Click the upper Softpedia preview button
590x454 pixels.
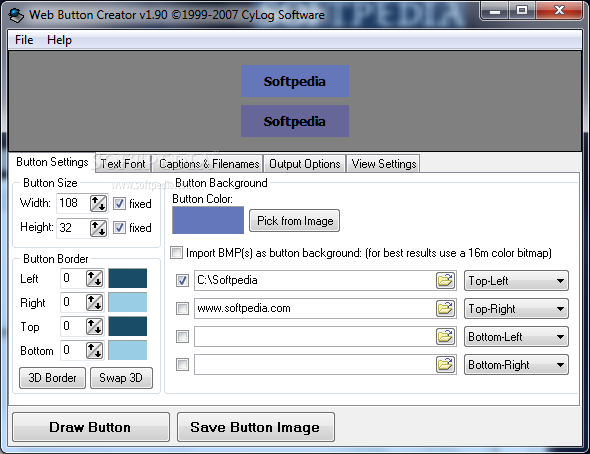[x=295, y=81]
